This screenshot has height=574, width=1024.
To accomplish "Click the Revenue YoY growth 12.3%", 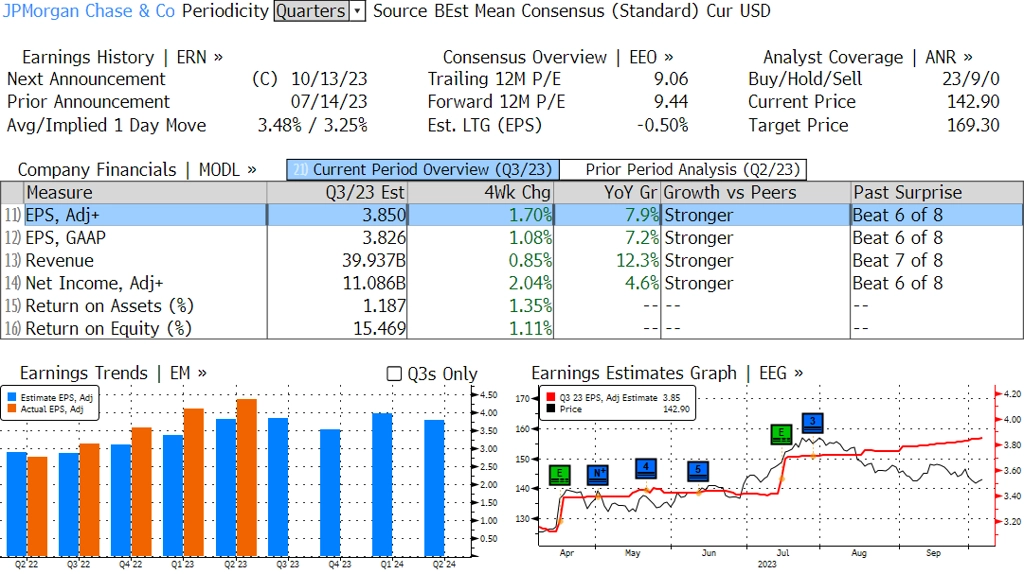I will click(x=637, y=261).
